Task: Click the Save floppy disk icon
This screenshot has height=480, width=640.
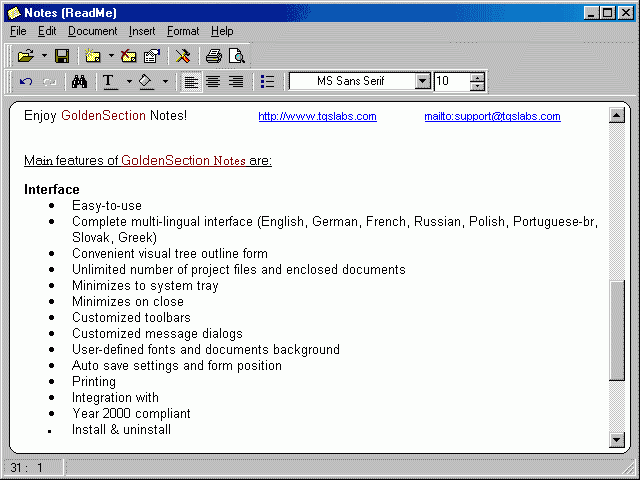Action: click(62, 56)
